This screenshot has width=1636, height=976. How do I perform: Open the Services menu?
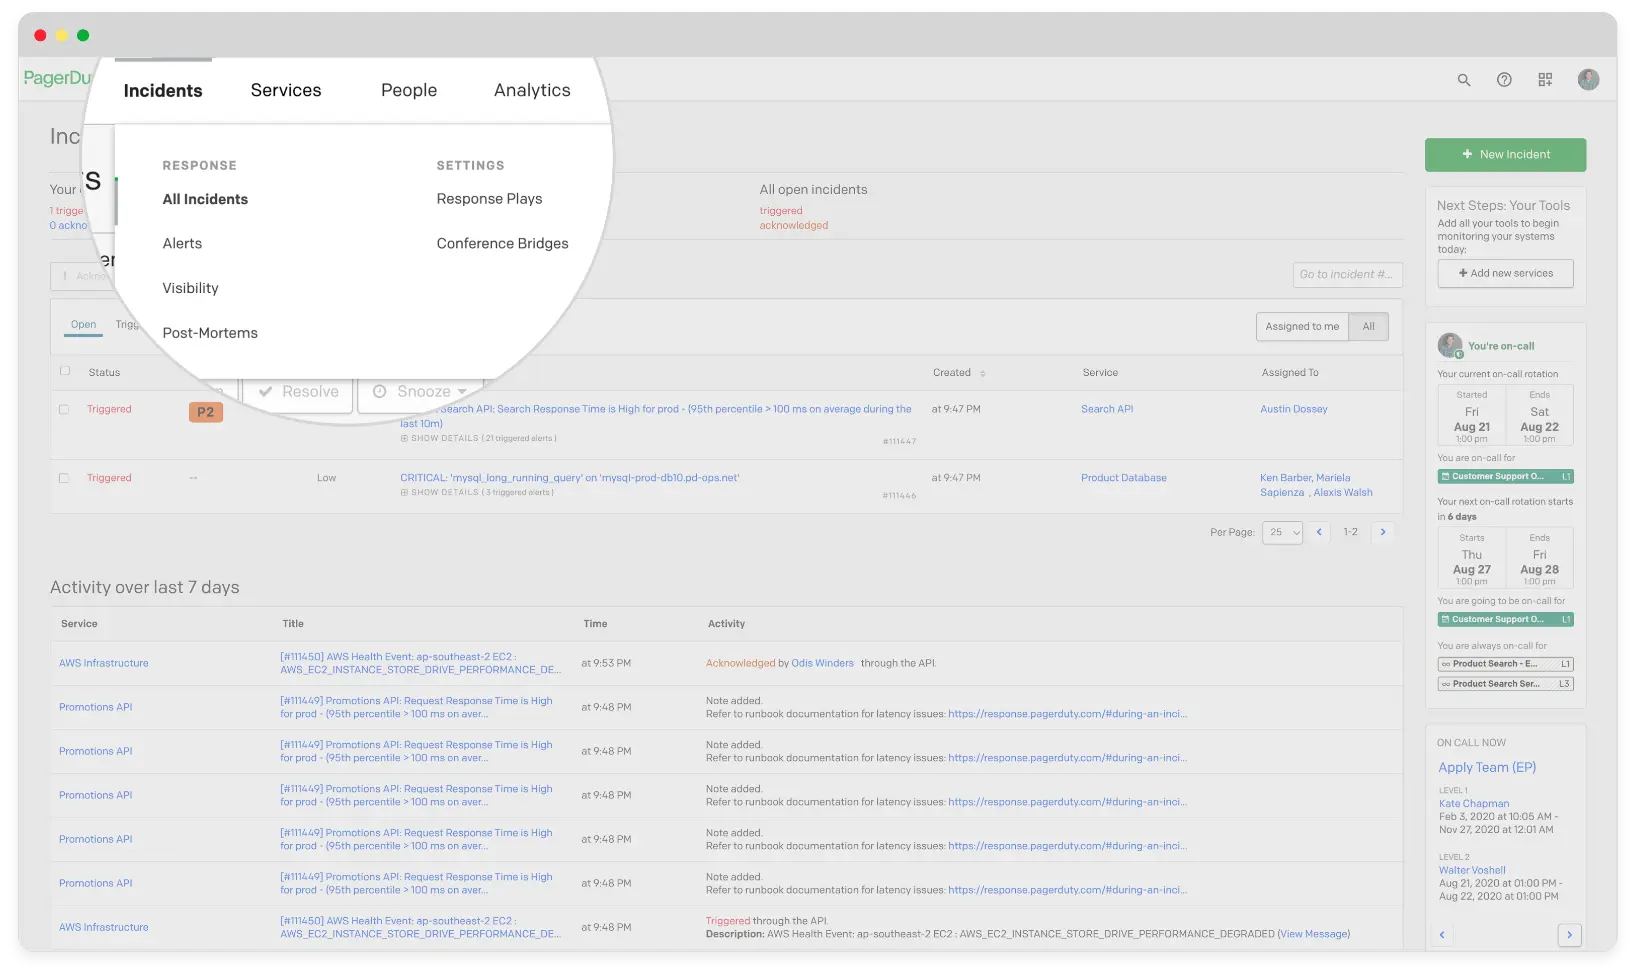pos(286,91)
